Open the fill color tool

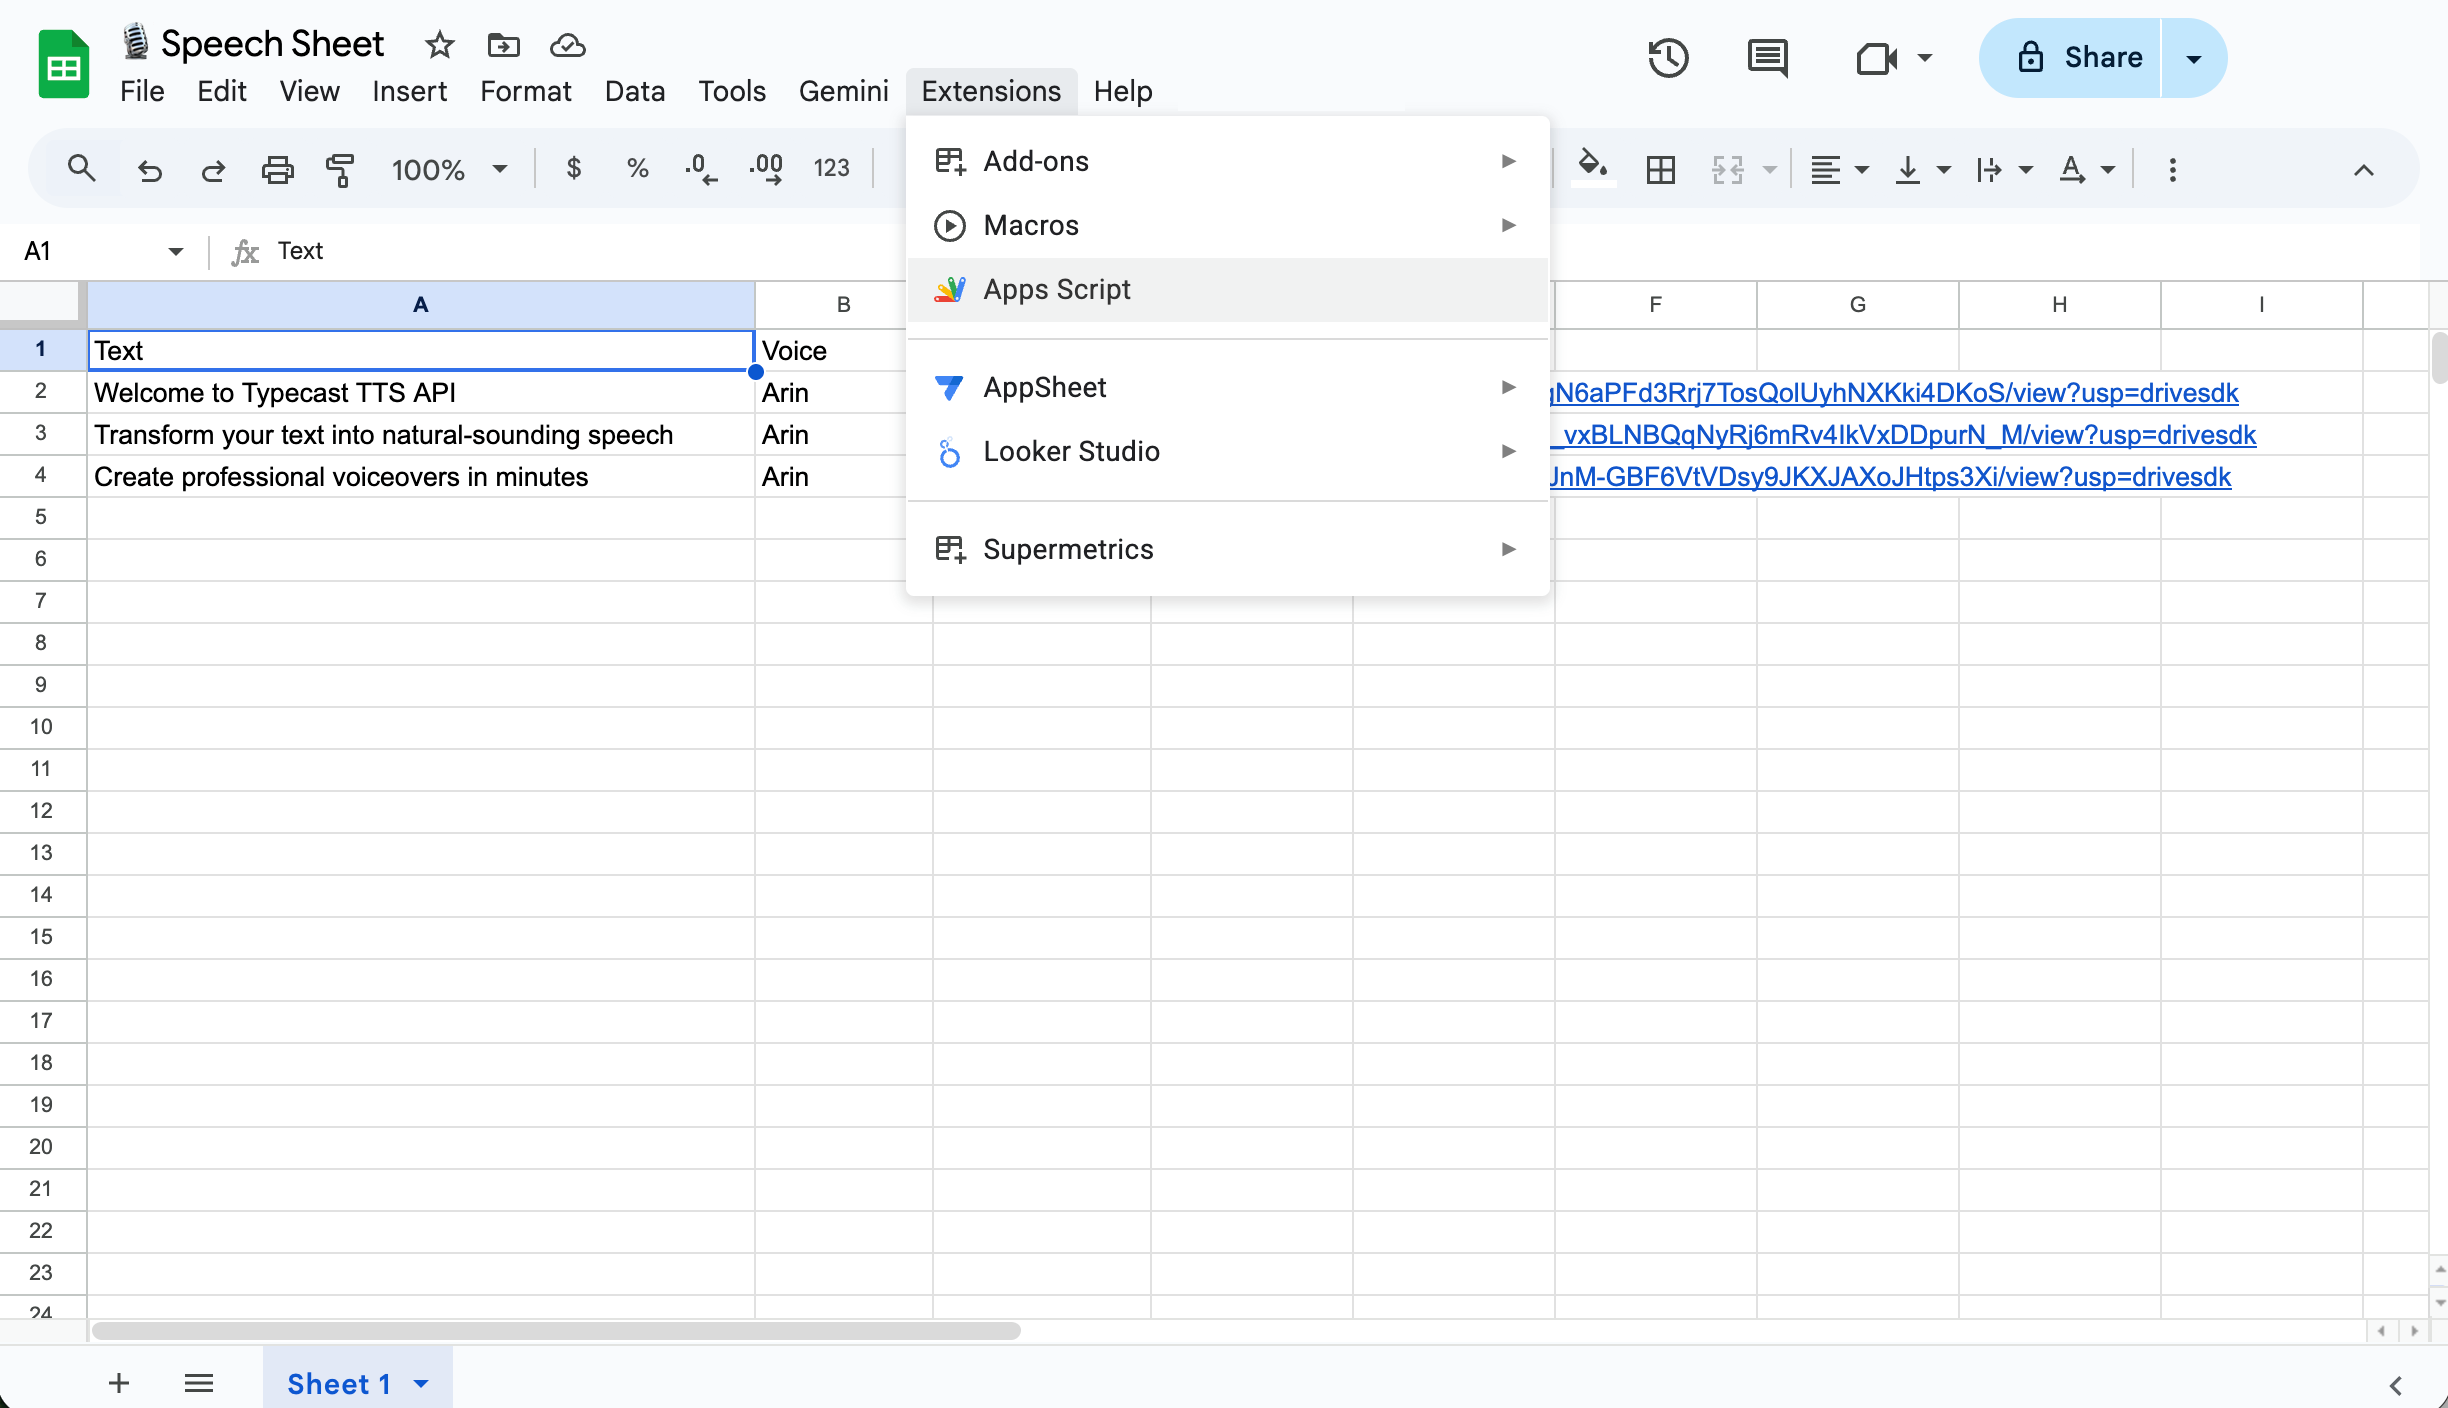click(1592, 169)
